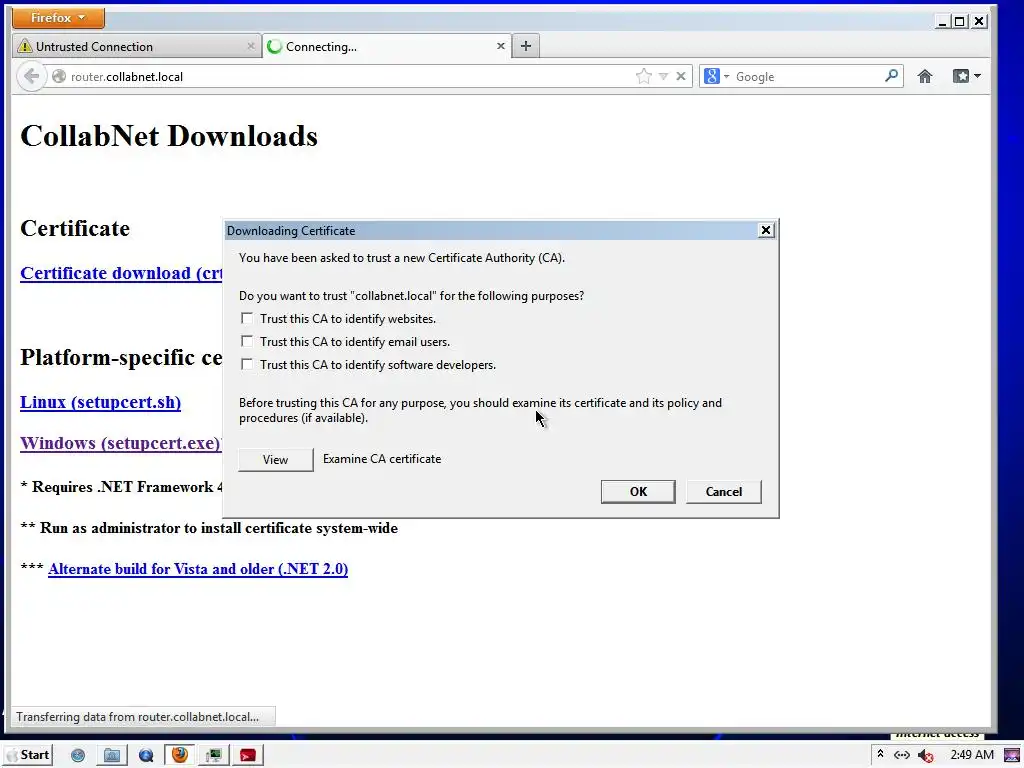Viewport: 1024px width, 768px height.
Task: Stop page loading with X icon
Action: coord(680,76)
